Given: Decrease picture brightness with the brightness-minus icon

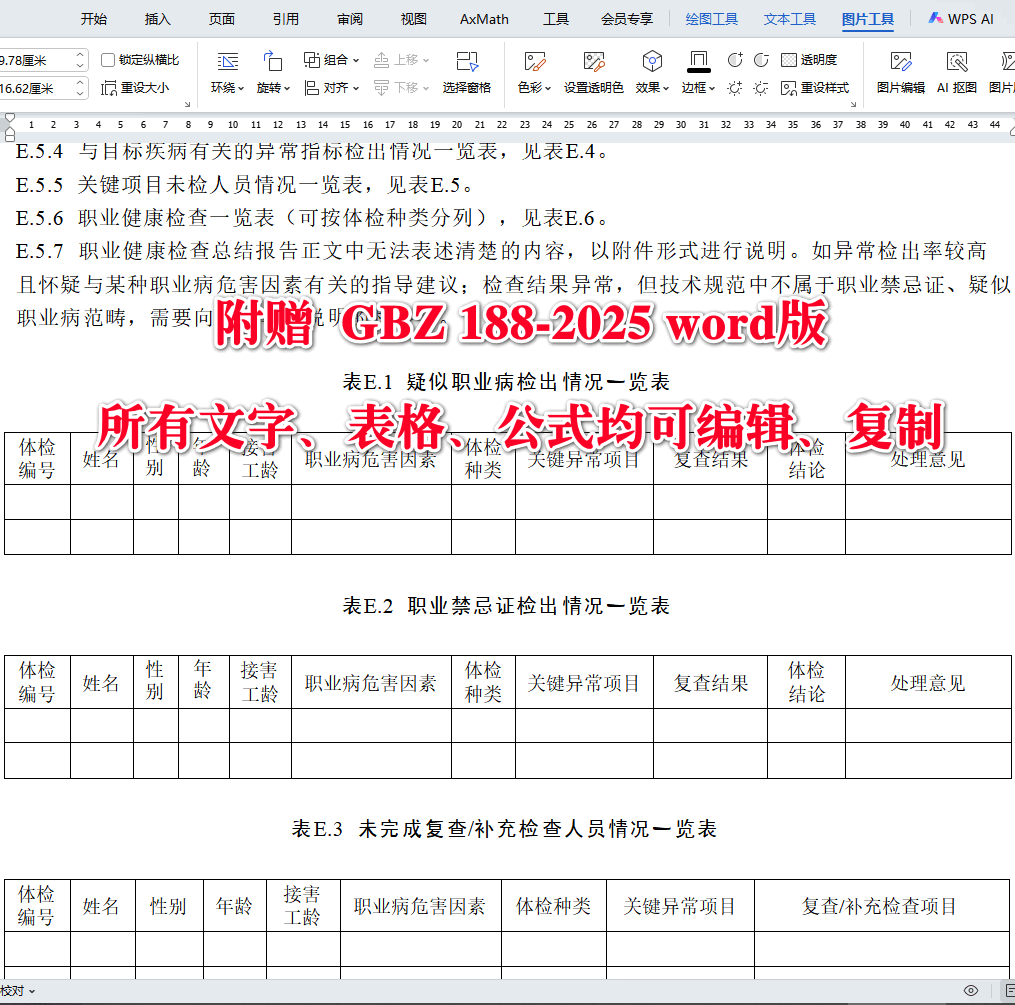Looking at the screenshot, I should (762, 88).
